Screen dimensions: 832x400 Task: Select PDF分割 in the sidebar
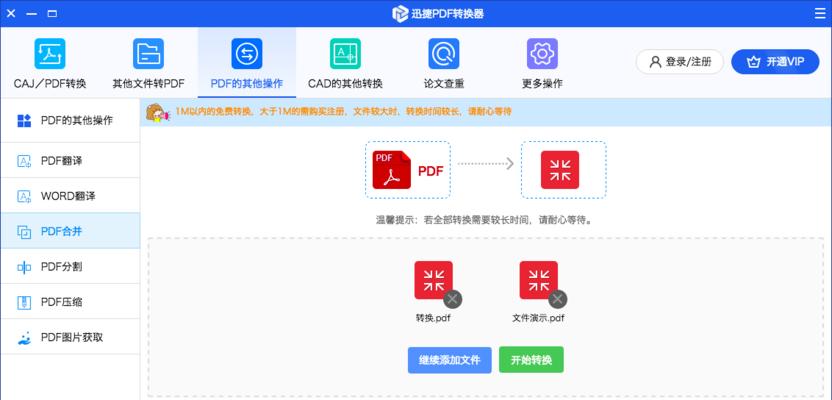click(x=70, y=267)
